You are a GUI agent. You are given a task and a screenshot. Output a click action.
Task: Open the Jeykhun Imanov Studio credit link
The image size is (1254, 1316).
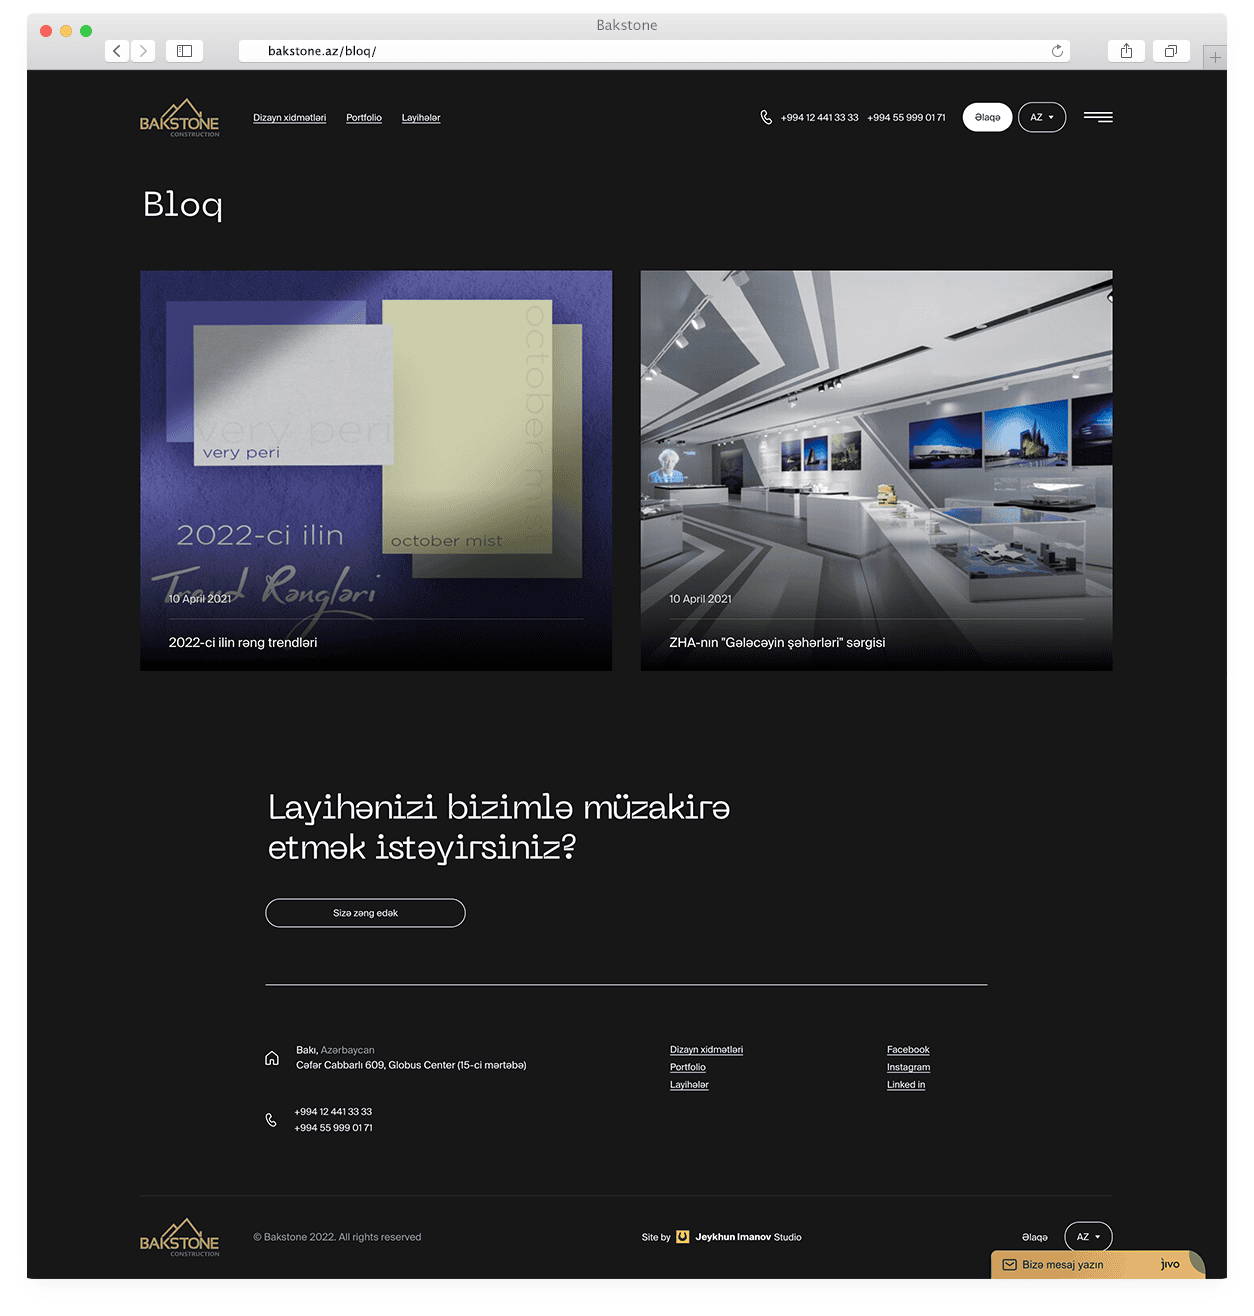[748, 1237]
